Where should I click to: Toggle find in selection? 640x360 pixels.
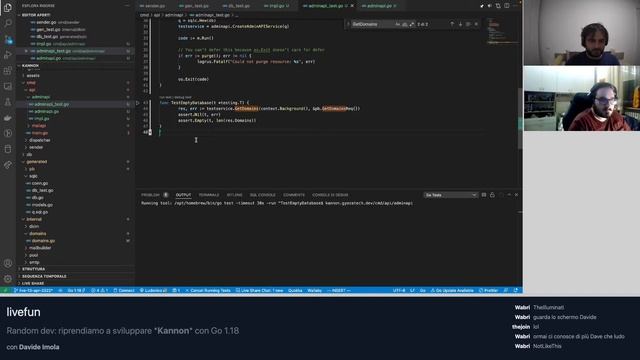click(468, 24)
